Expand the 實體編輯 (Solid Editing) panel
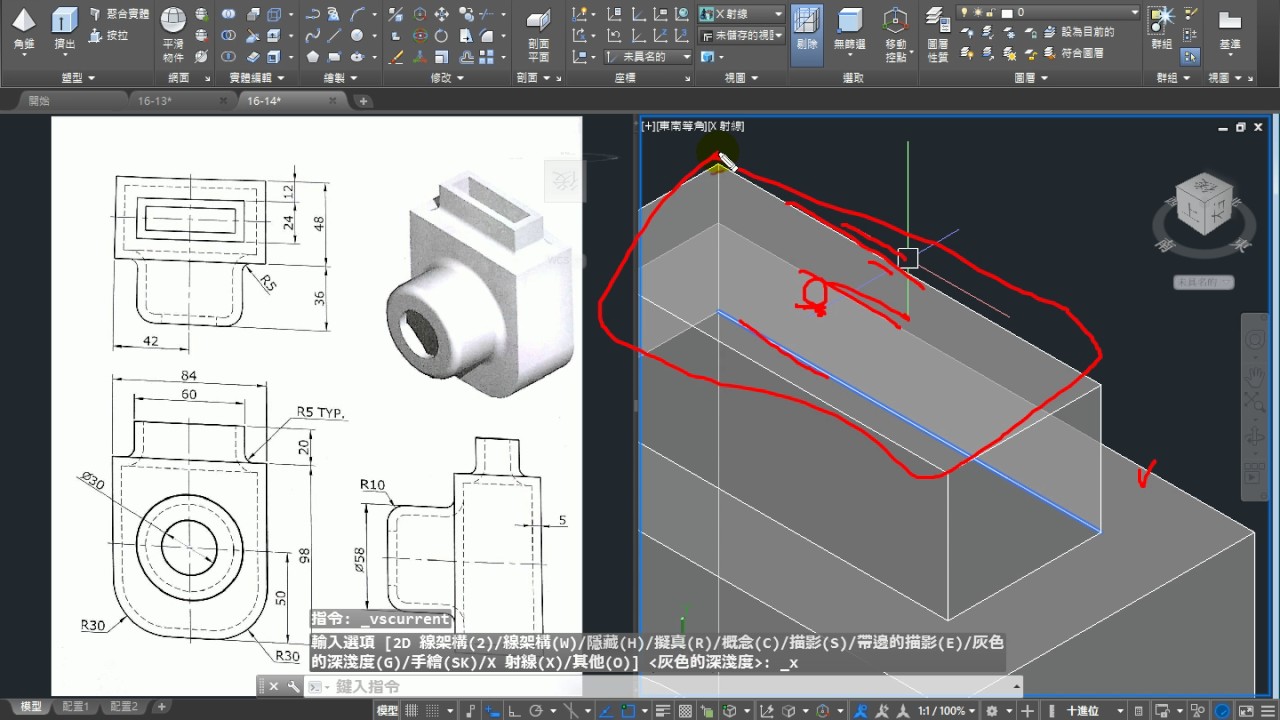This screenshot has height=720, width=1280. tap(256, 77)
